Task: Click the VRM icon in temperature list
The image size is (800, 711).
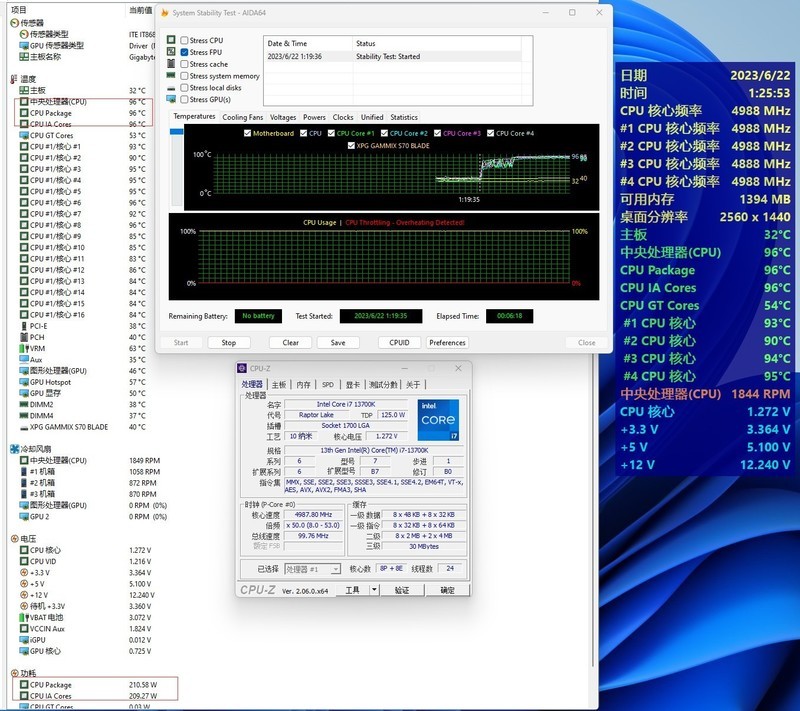Action: pyautogui.click(x=23, y=348)
